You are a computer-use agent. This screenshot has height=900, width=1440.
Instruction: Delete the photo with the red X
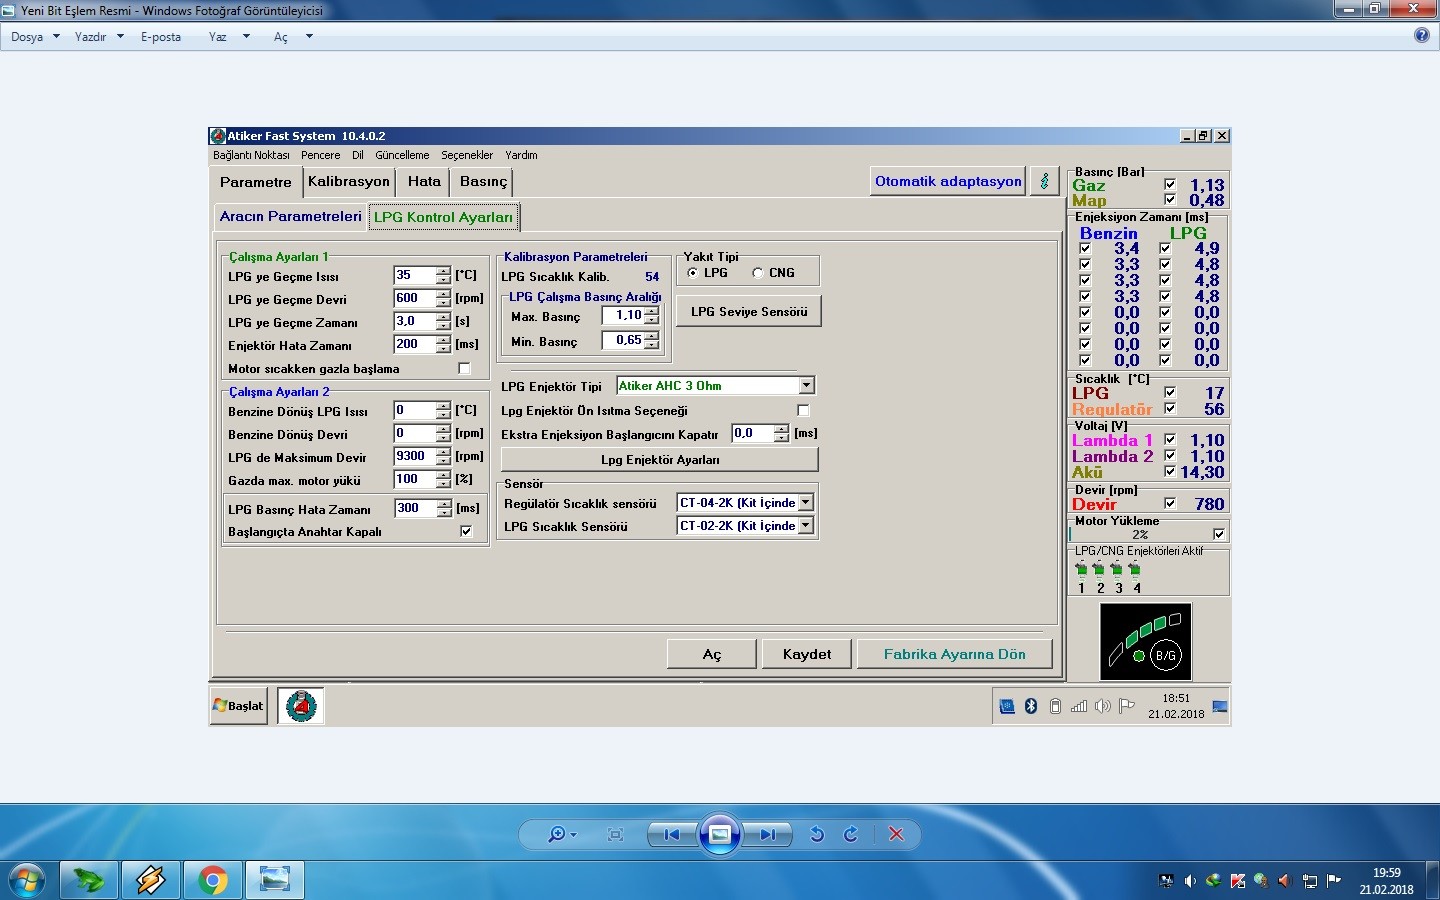tap(896, 834)
